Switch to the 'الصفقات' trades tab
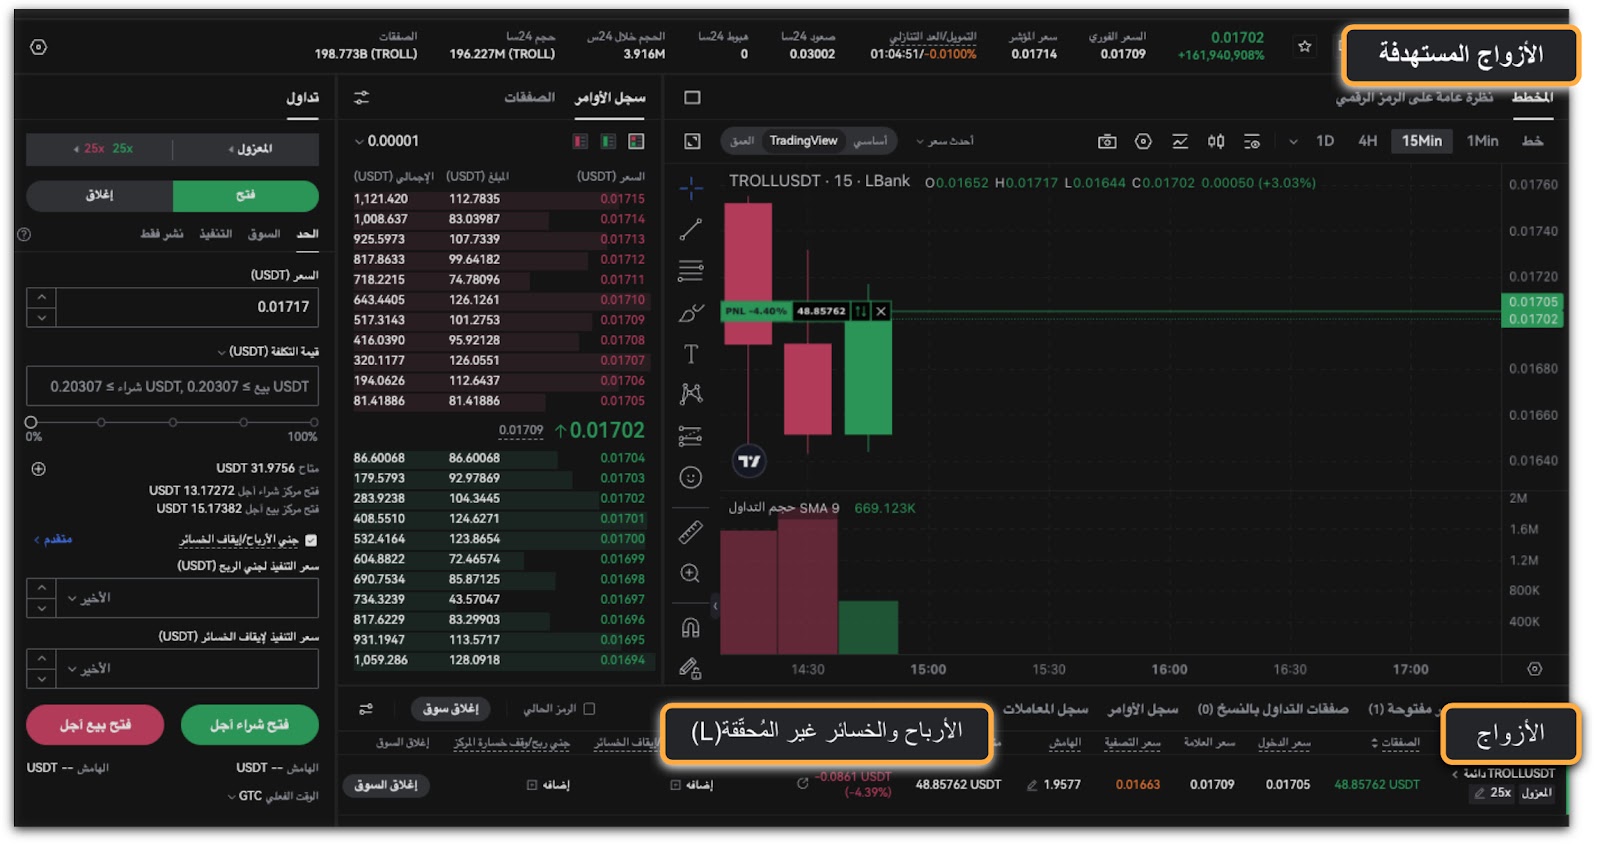 coord(529,98)
